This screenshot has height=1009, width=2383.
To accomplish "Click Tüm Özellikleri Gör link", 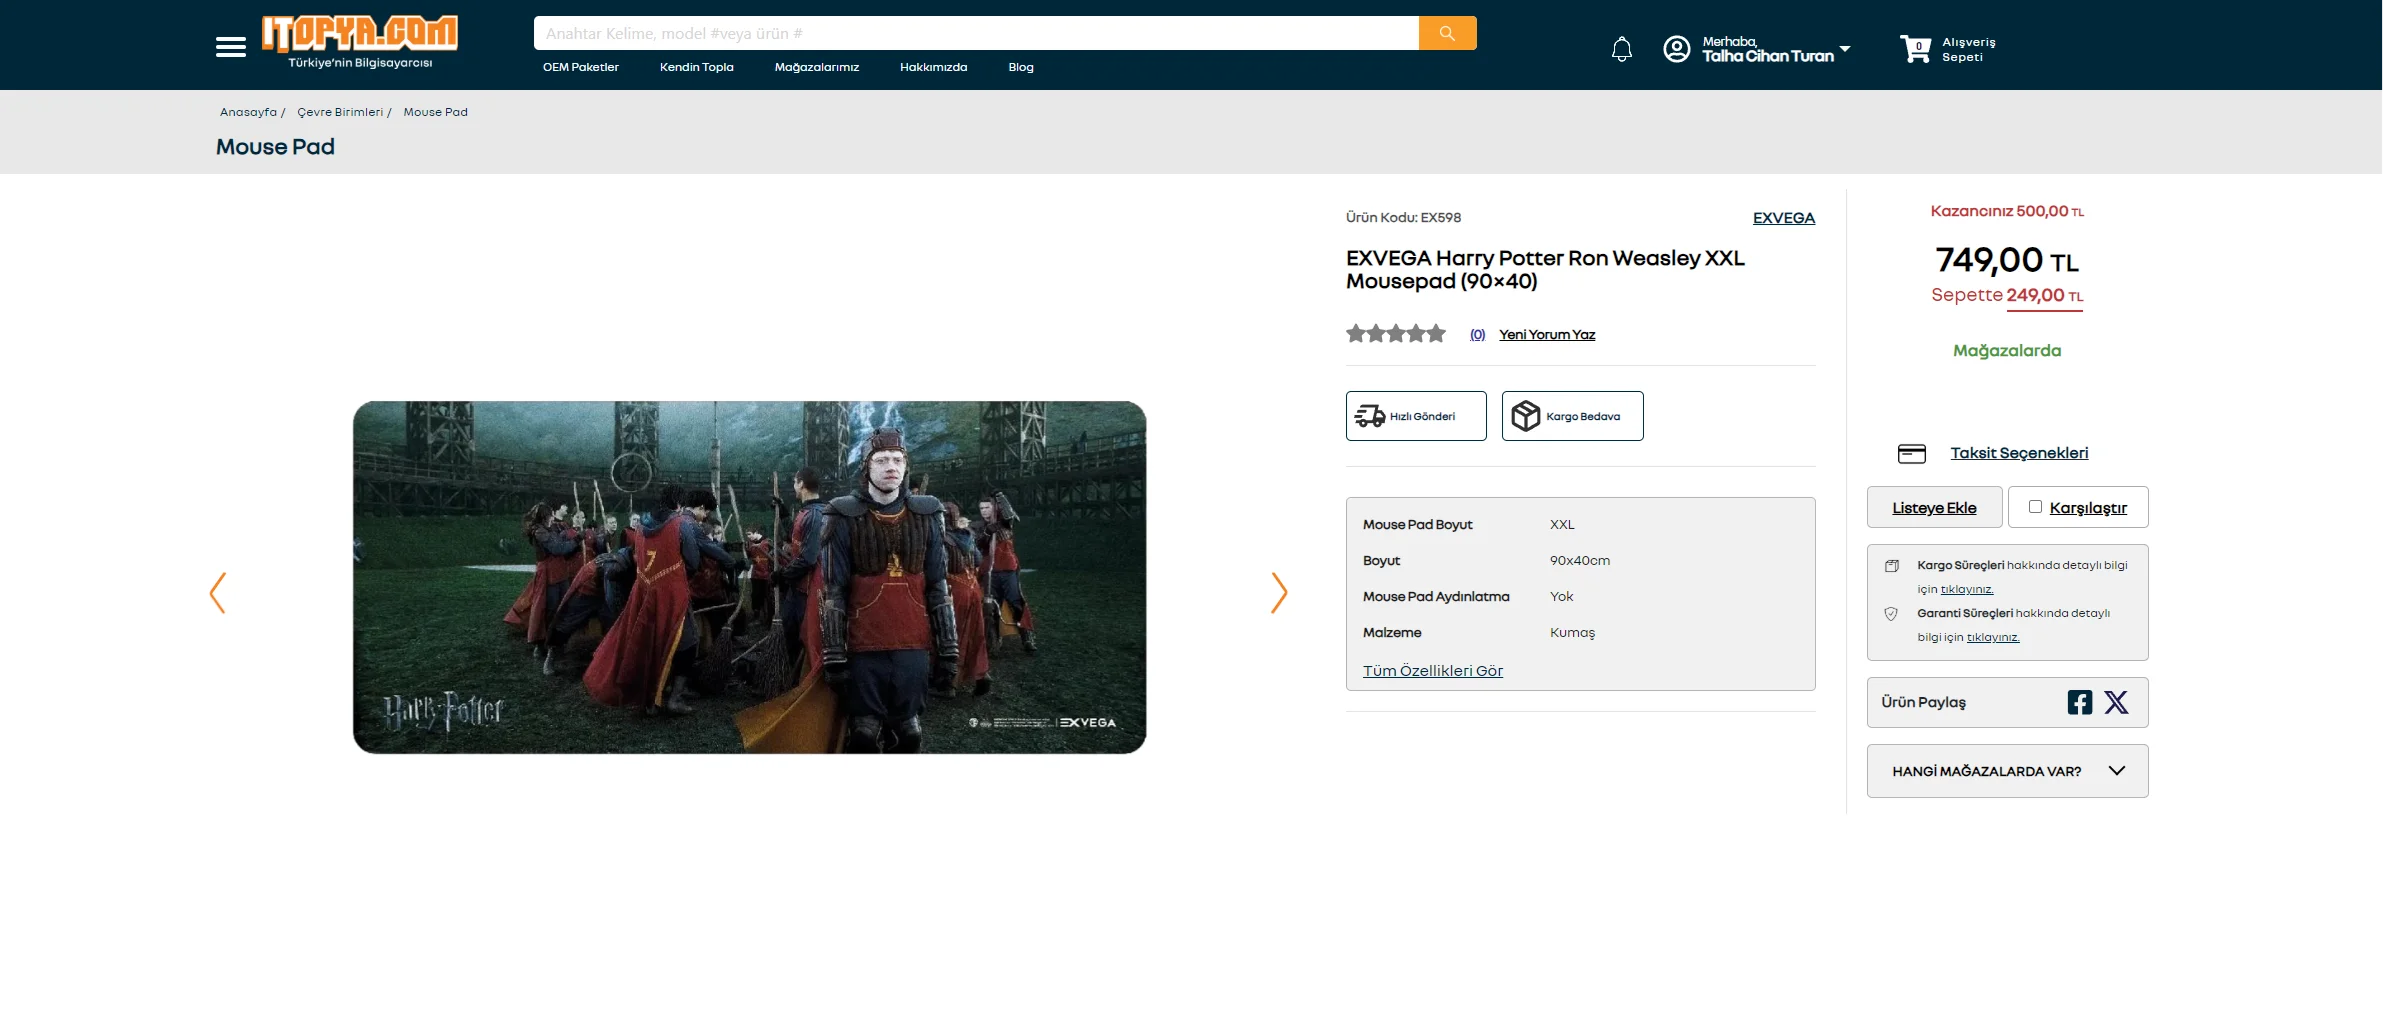I will click(1433, 671).
